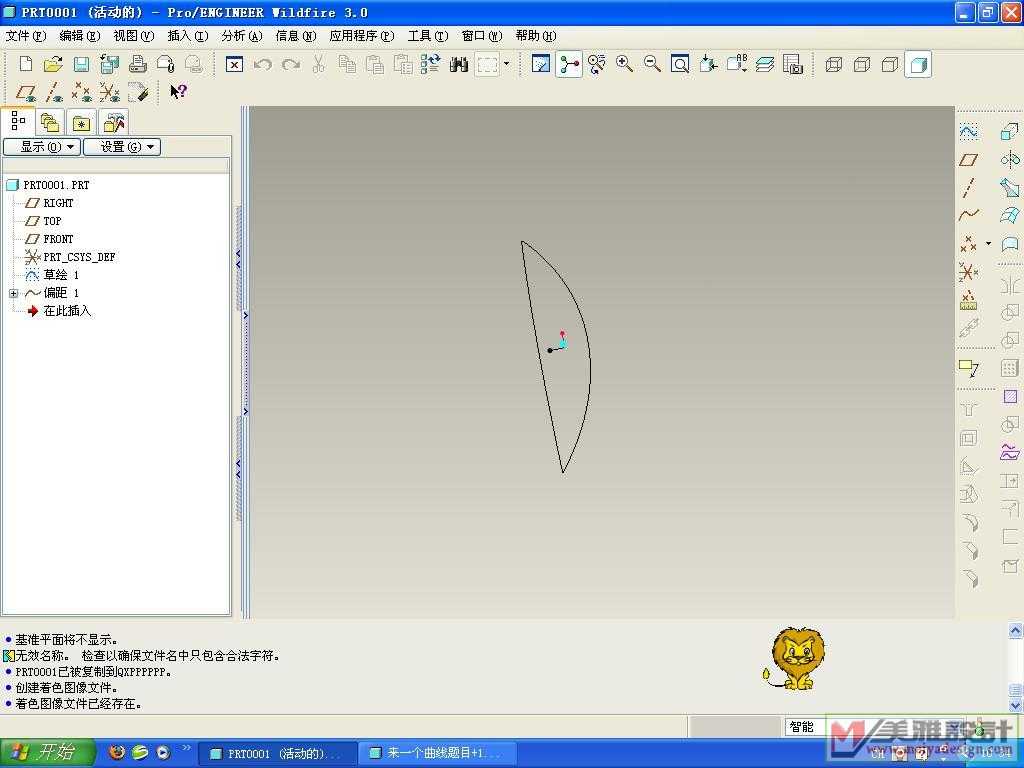The width and height of the screenshot is (1024, 768).
Task: Click the binoculars search icon
Action: (x=459, y=64)
